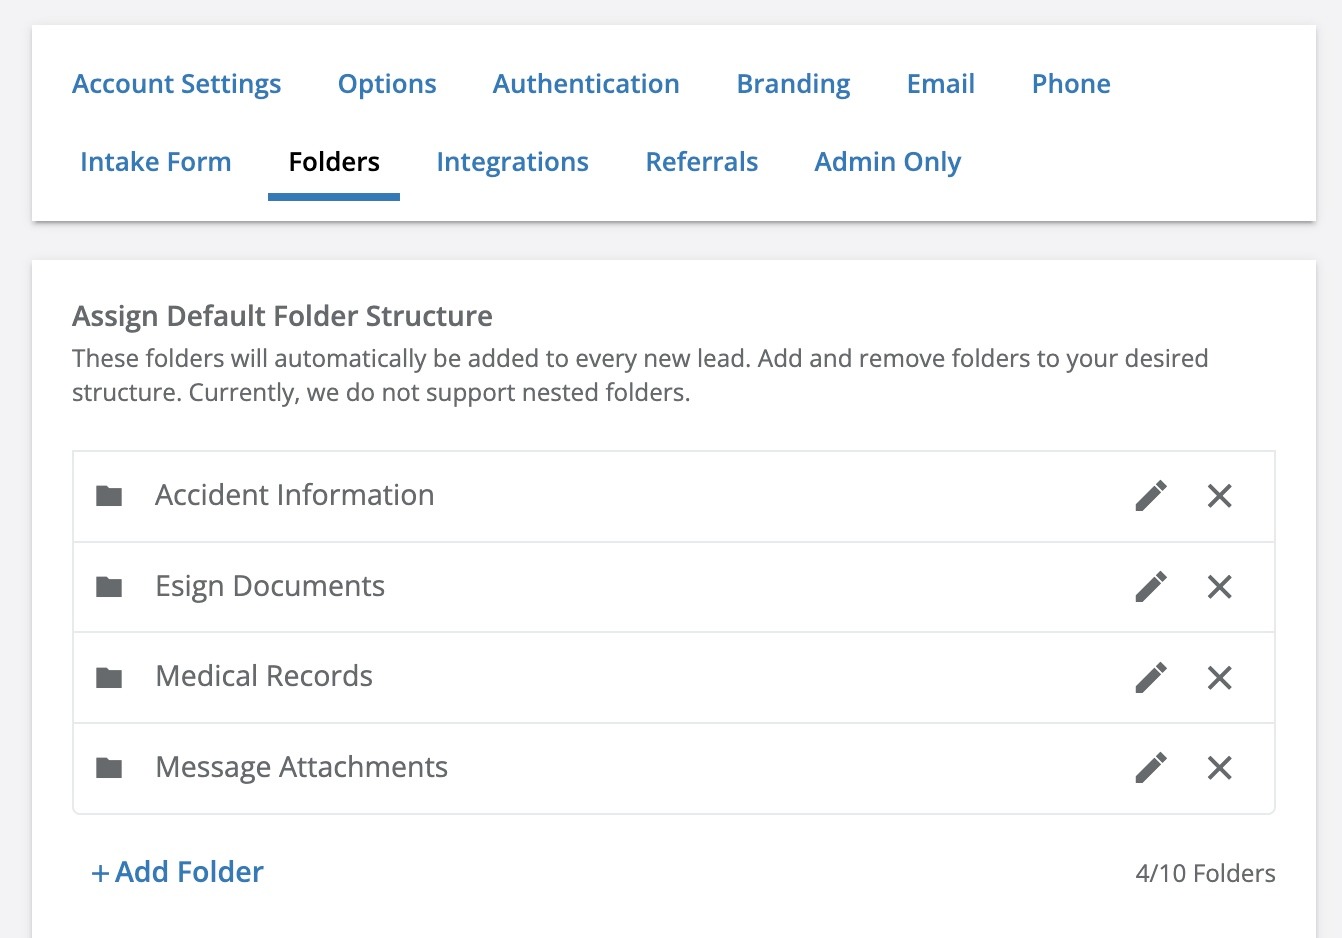
Task: Open the Phone settings tab
Action: tap(1071, 84)
